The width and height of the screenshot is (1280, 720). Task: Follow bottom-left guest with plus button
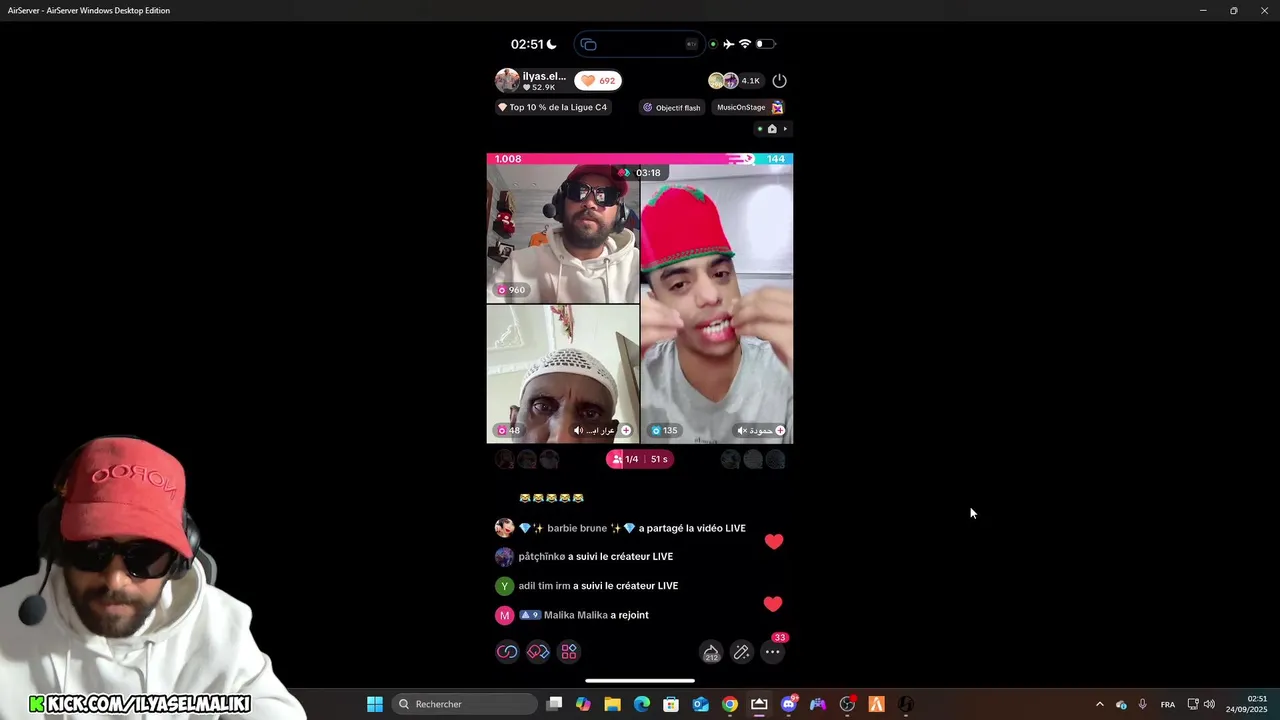pos(626,431)
